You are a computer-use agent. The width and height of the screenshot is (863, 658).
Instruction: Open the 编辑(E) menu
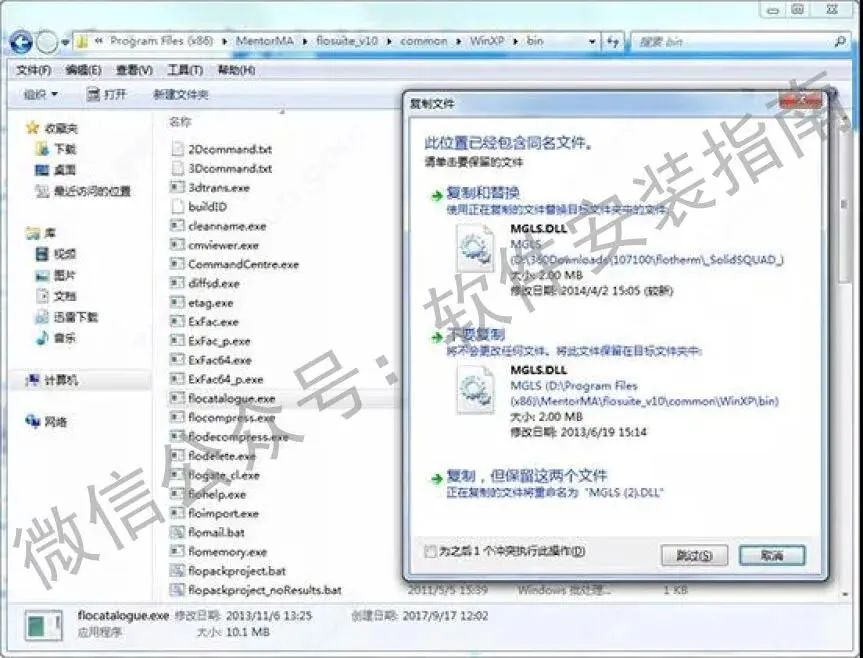[83, 70]
